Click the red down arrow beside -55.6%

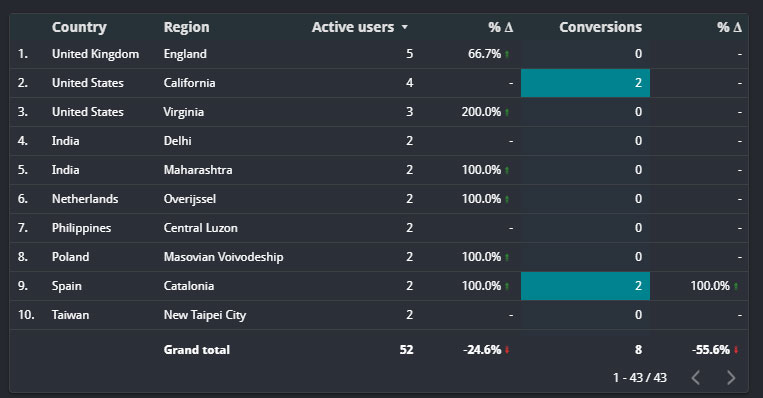736,350
